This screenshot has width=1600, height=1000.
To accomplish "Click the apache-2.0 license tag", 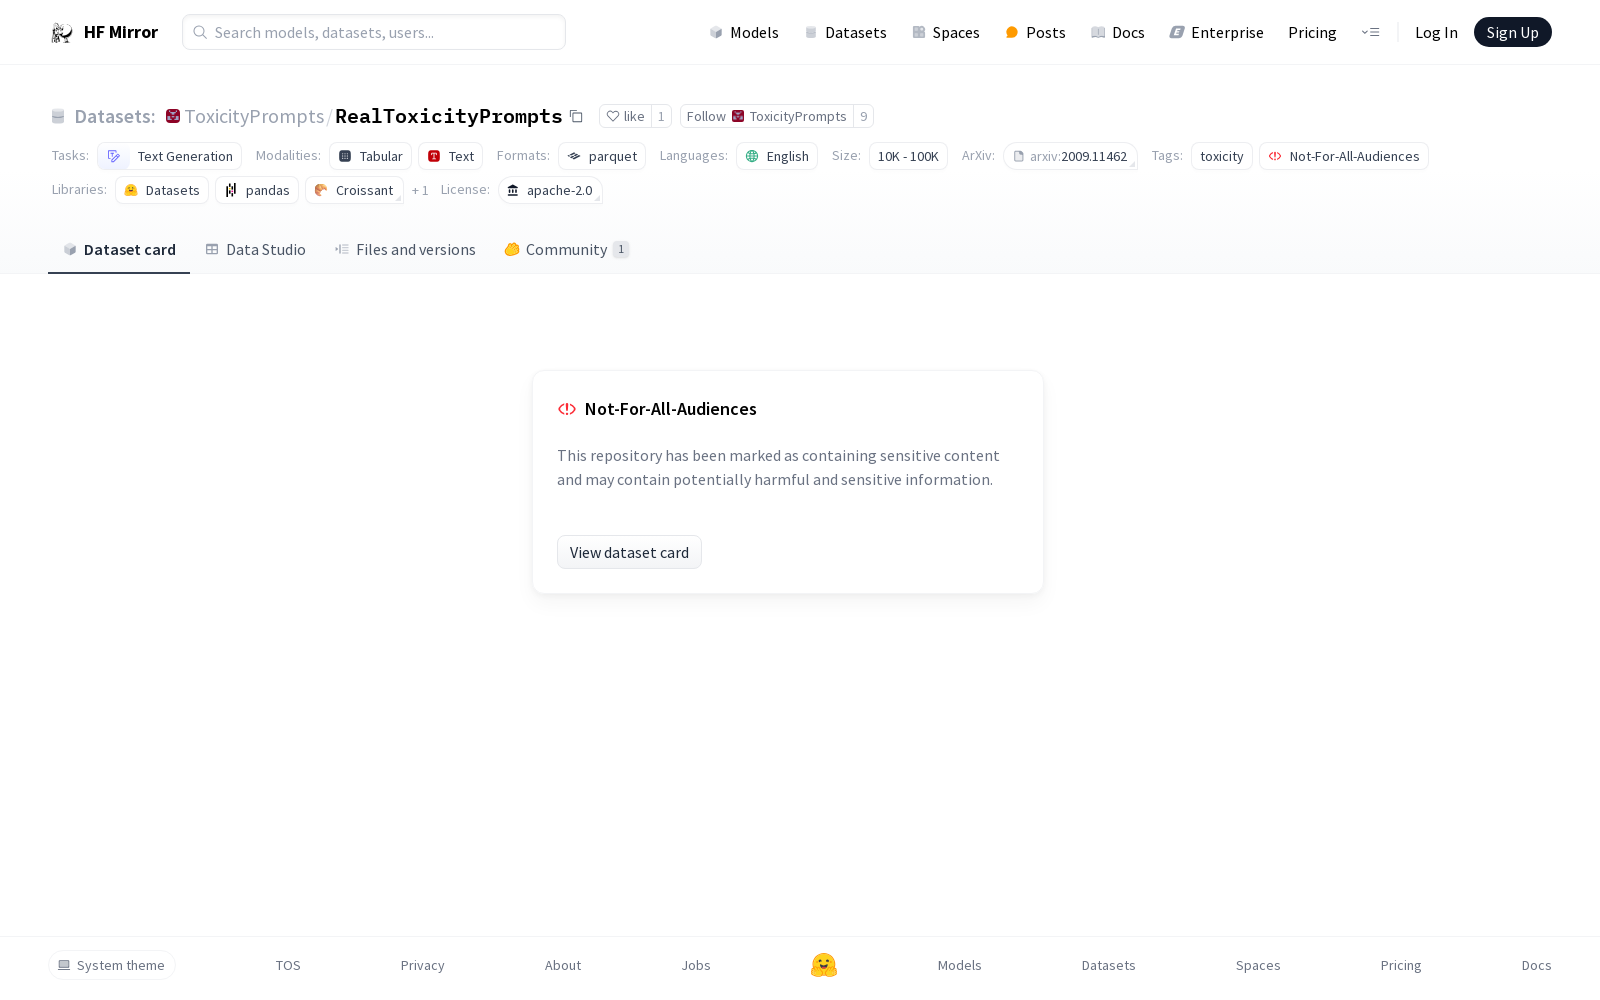I will coord(550,190).
